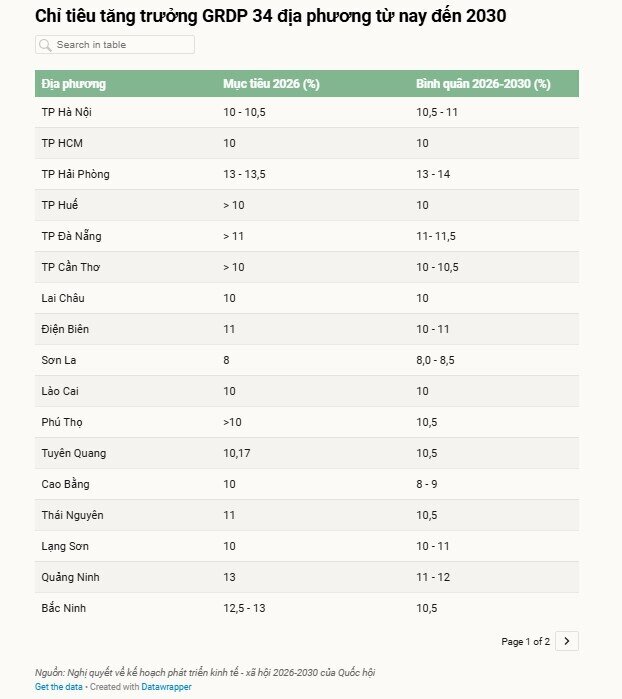Sort by Mục tiêu 2026 (%) header

(271, 84)
